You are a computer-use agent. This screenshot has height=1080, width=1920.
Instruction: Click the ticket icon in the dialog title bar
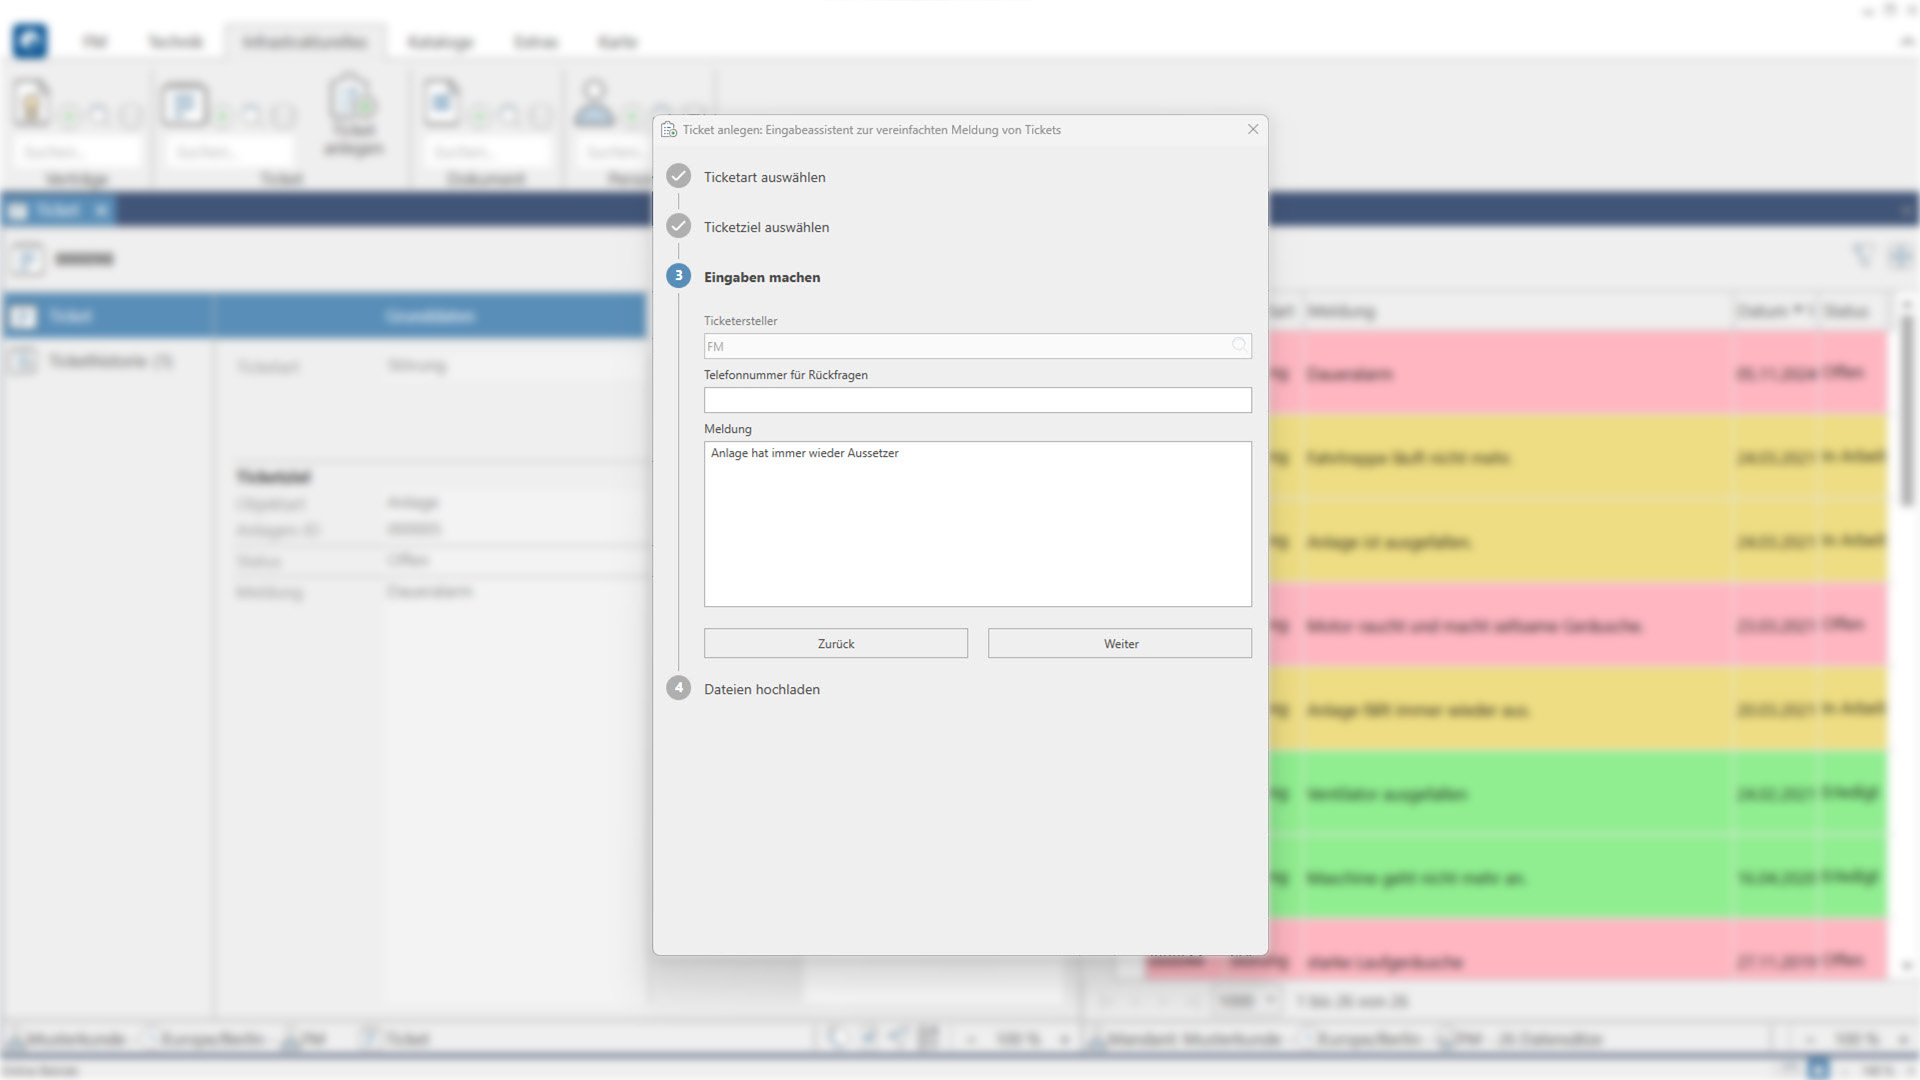point(669,130)
